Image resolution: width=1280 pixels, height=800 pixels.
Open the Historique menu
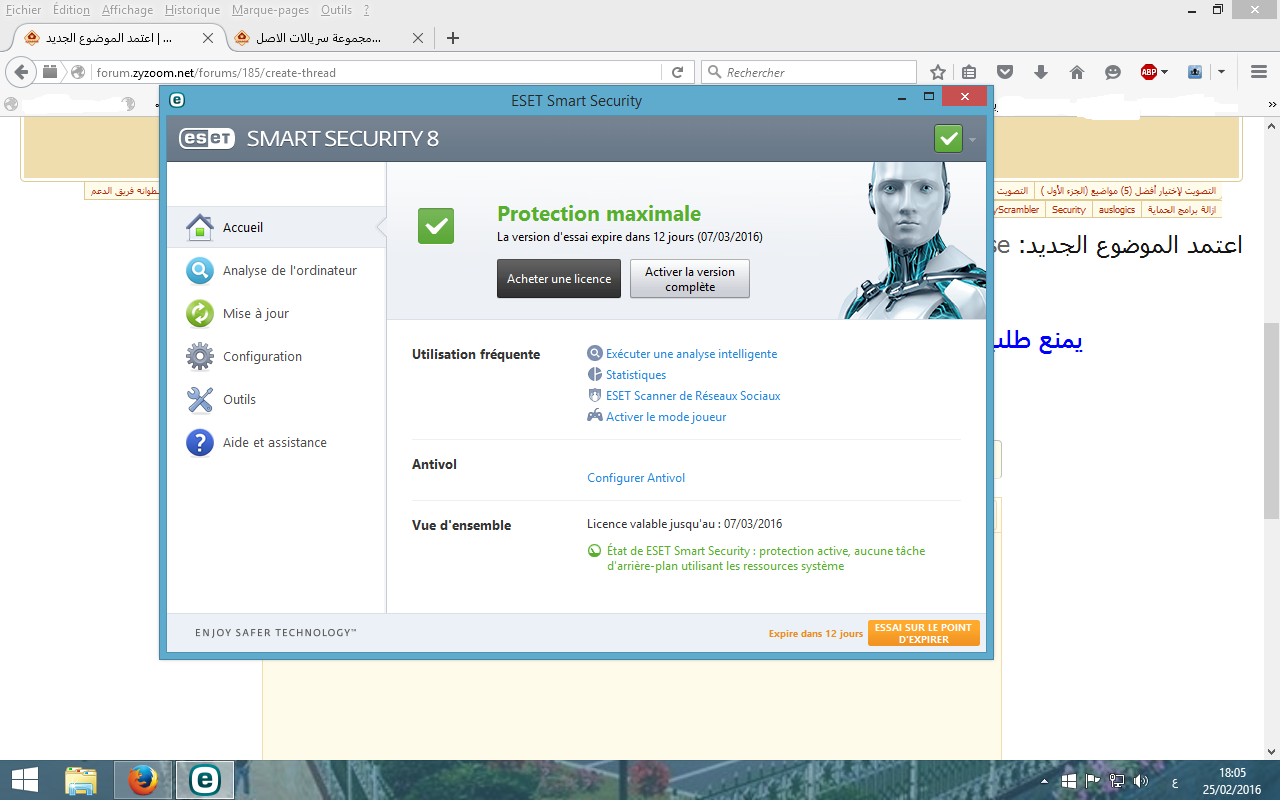pyautogui.click(x=192, y=10)
